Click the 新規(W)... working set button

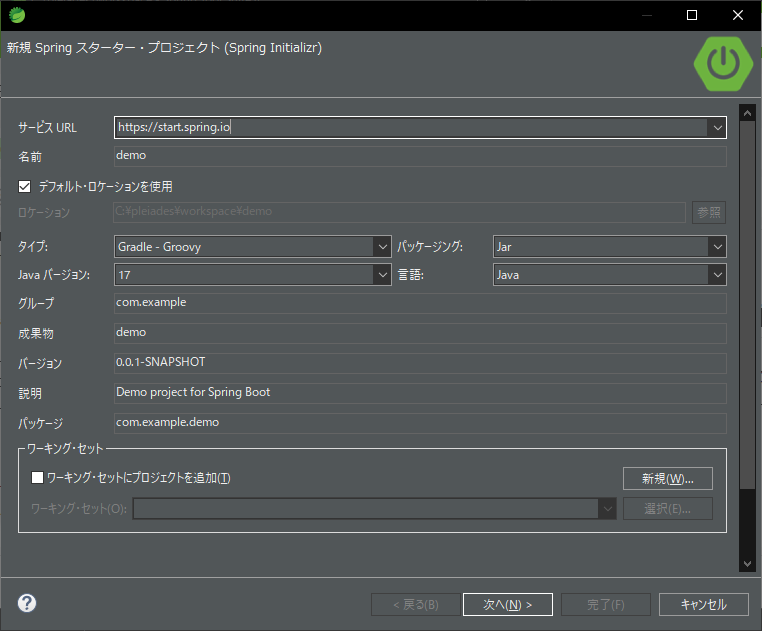tap(668, 479)
